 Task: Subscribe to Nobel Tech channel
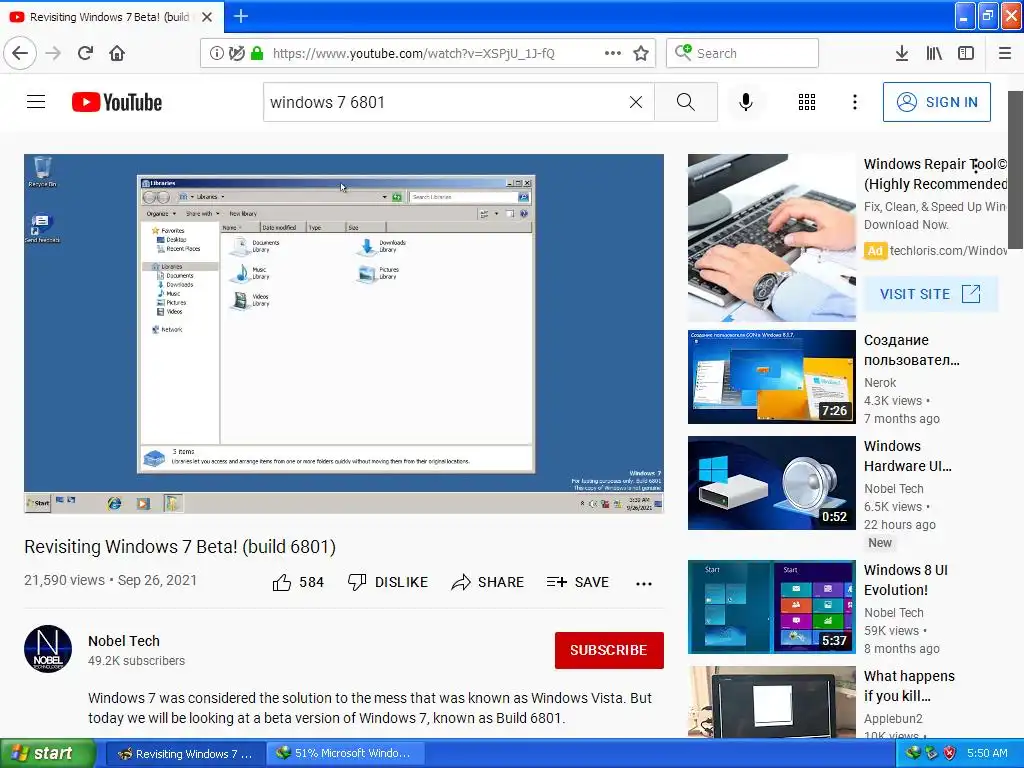coord(609,650)
